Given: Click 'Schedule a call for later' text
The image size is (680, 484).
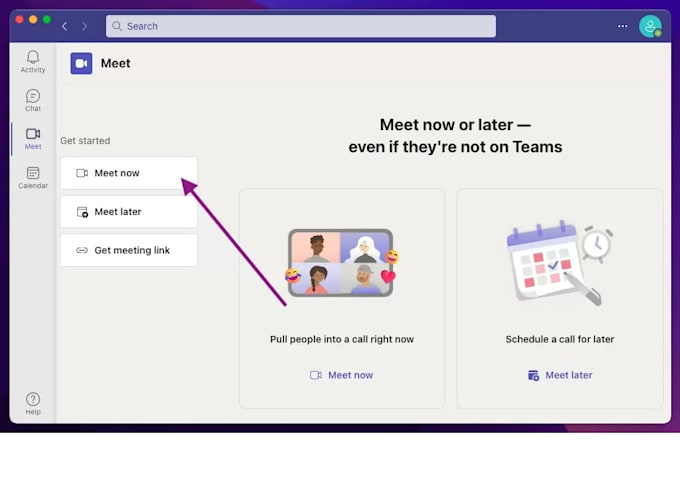Looking at the screenshot, I should coord(559,339).
